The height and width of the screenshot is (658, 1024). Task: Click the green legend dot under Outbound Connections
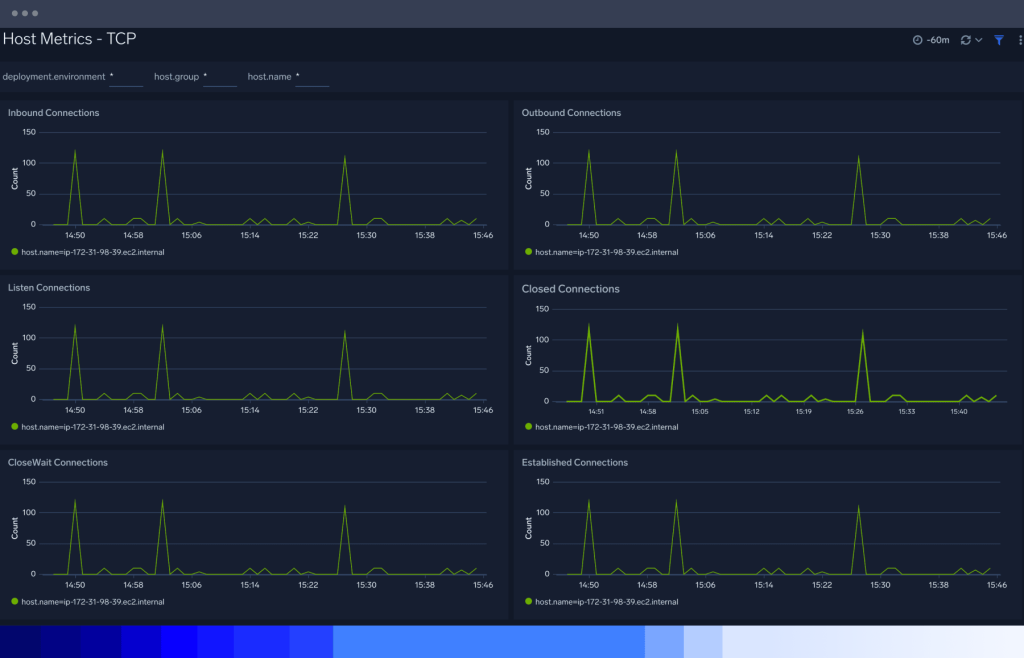click(528, 252)
